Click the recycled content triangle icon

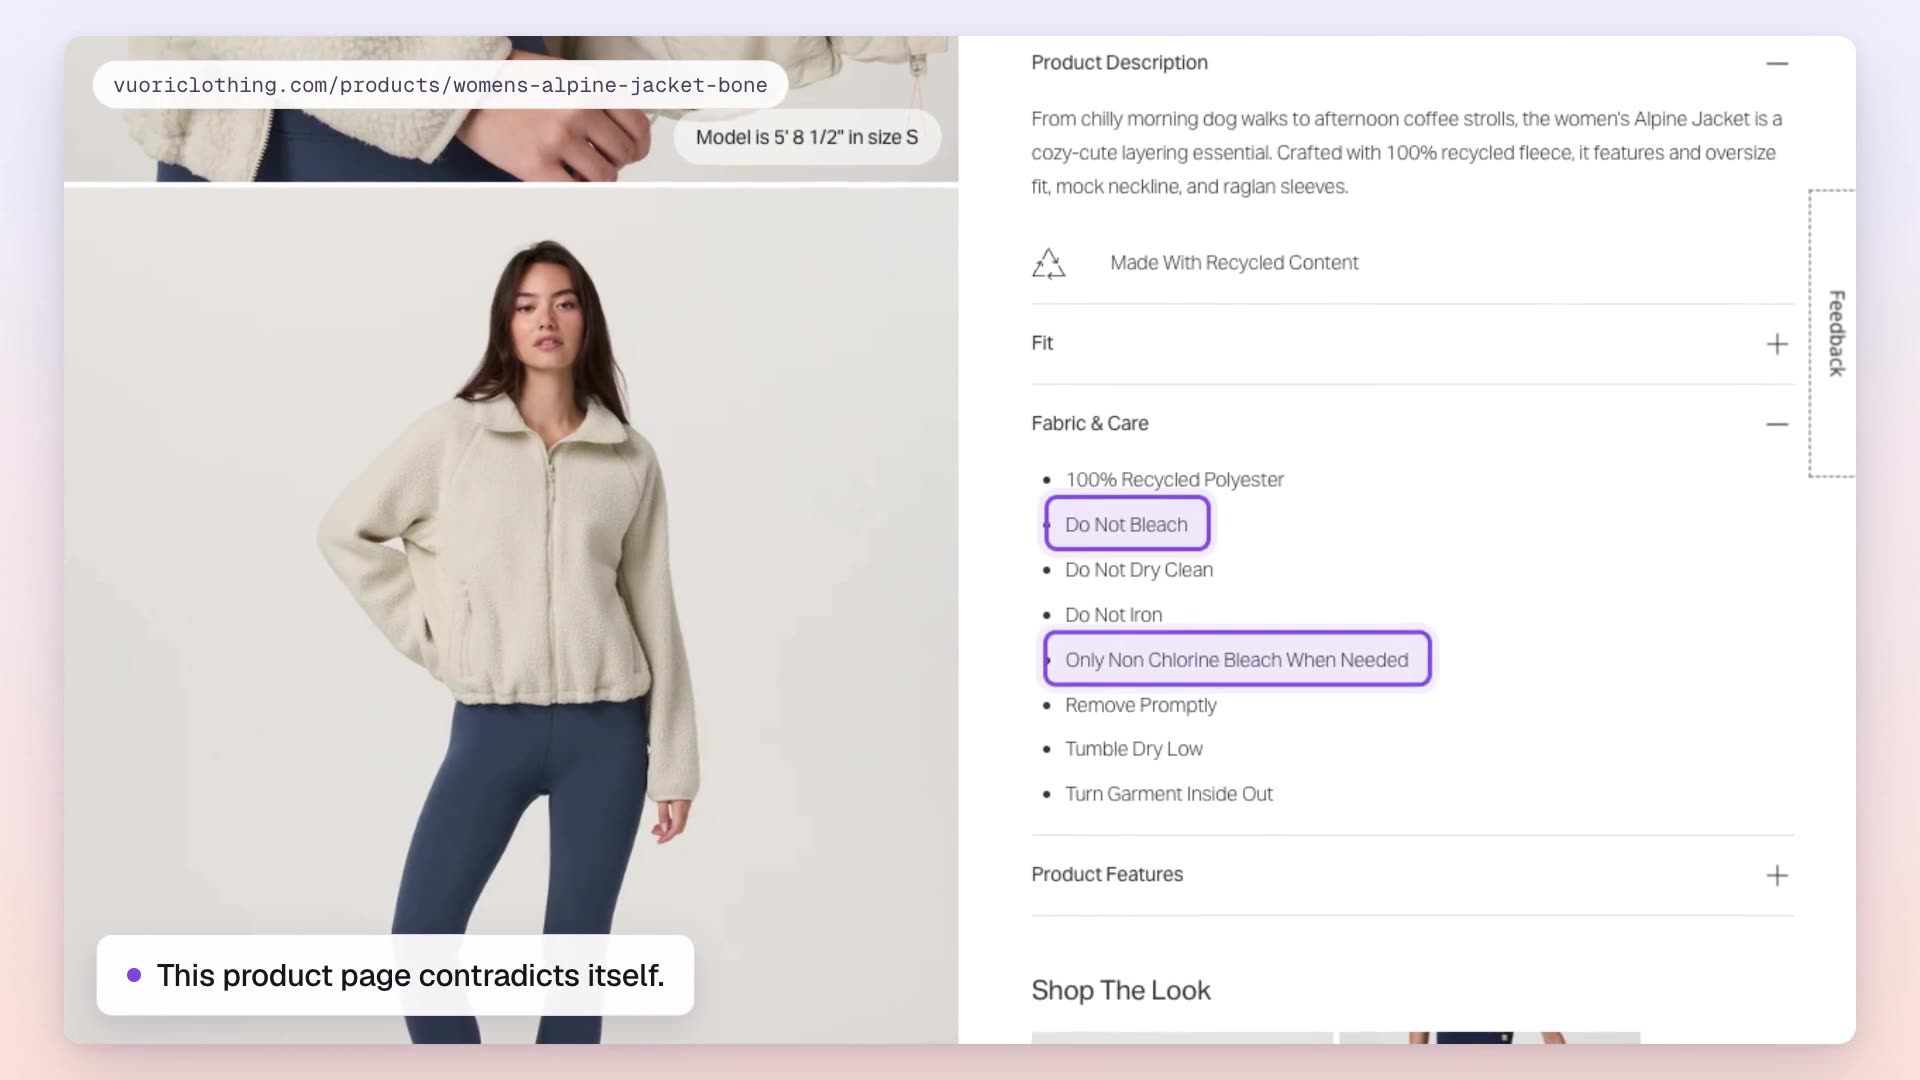tap(1048, 263)
